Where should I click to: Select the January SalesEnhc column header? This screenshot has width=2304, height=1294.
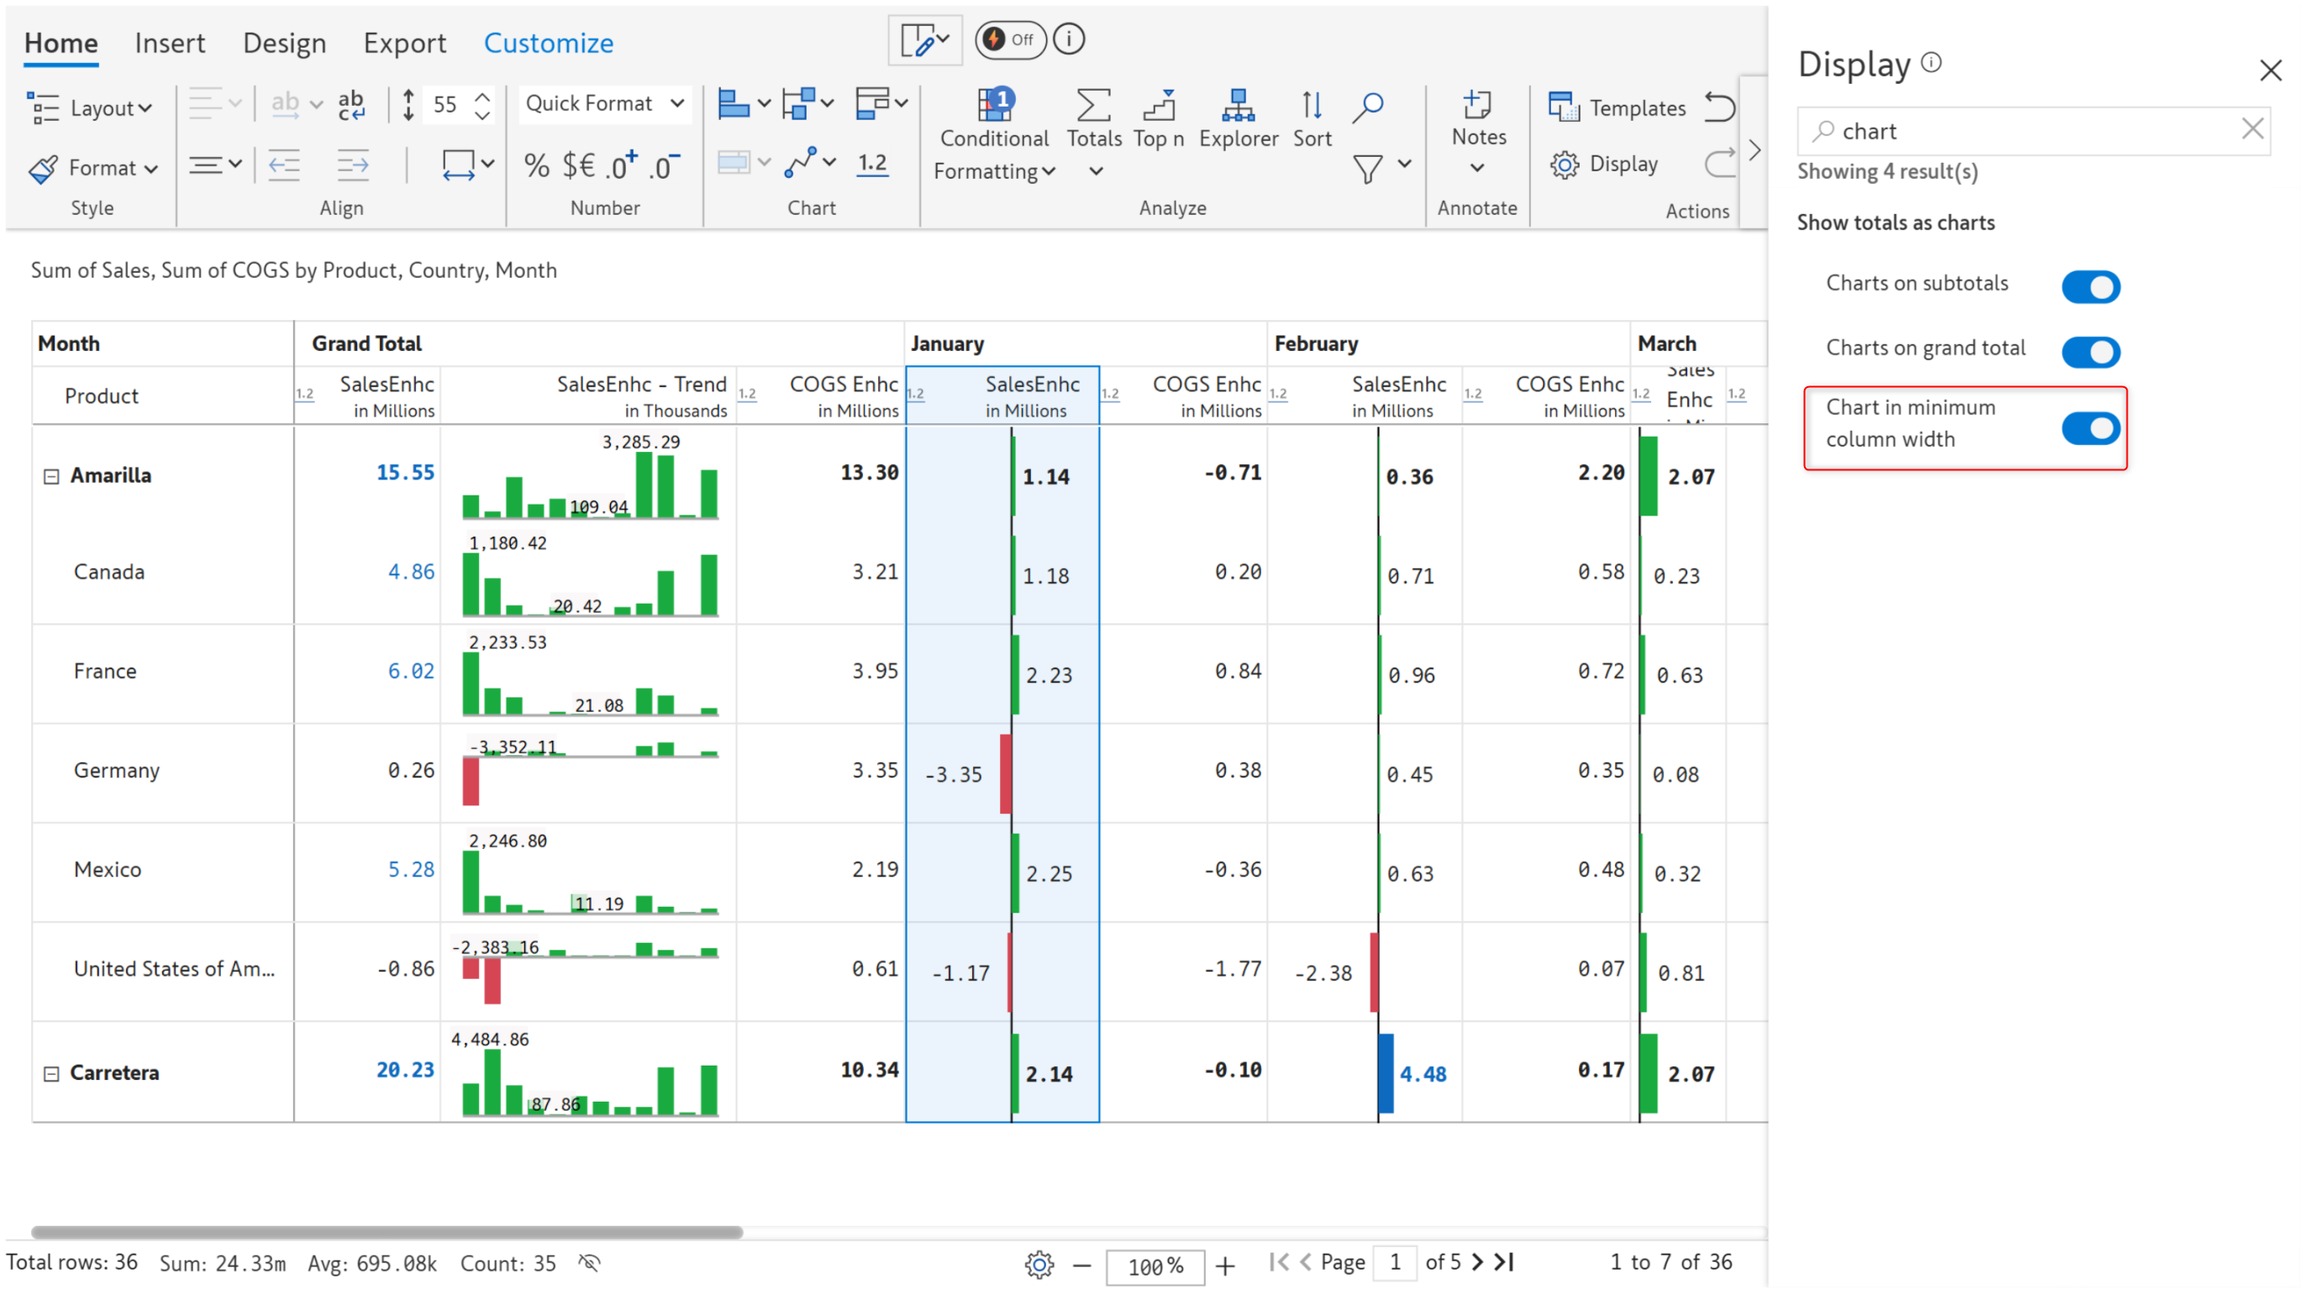[1003, 396]
